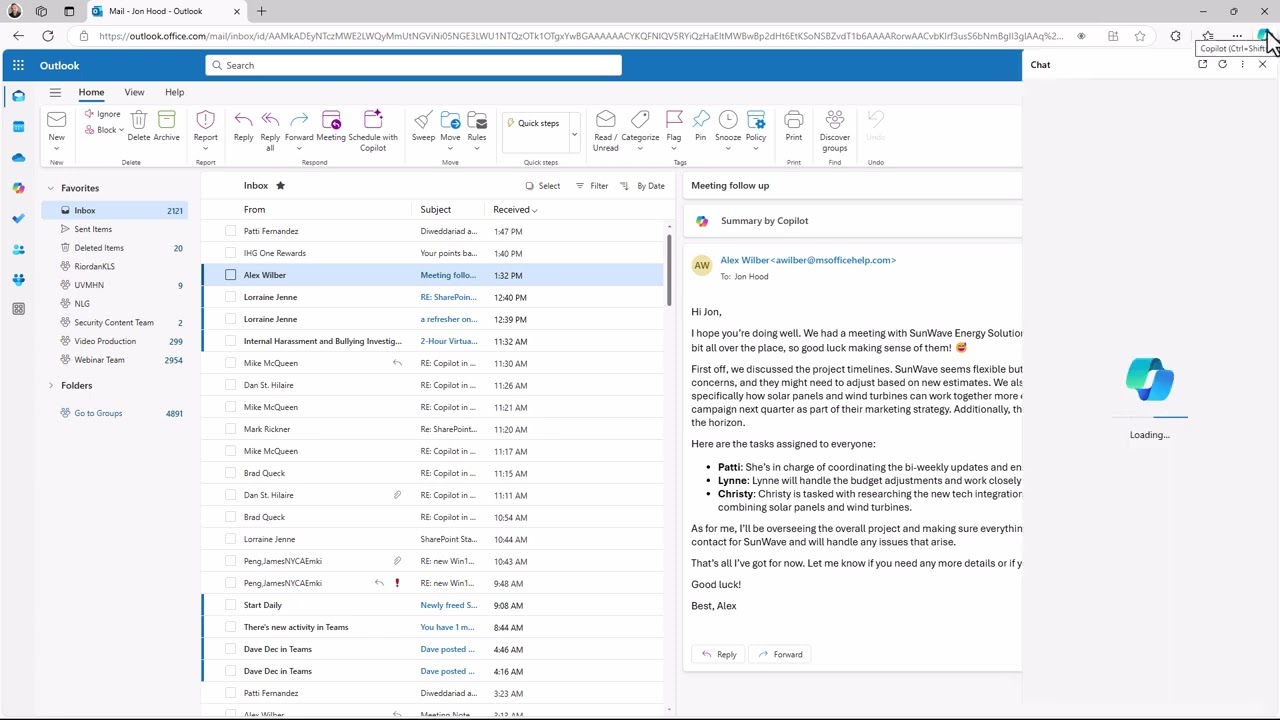Toggle the hamburger navigation pane button
This screenshot has width=1280, height=720.
tap(55, 92)
